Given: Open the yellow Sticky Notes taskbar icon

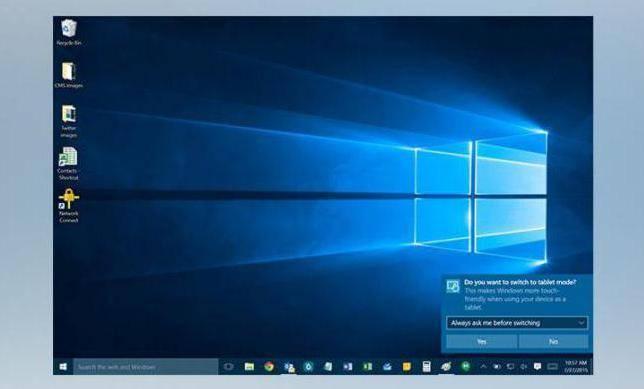Looking at the screenshot, I should point(407,366).
